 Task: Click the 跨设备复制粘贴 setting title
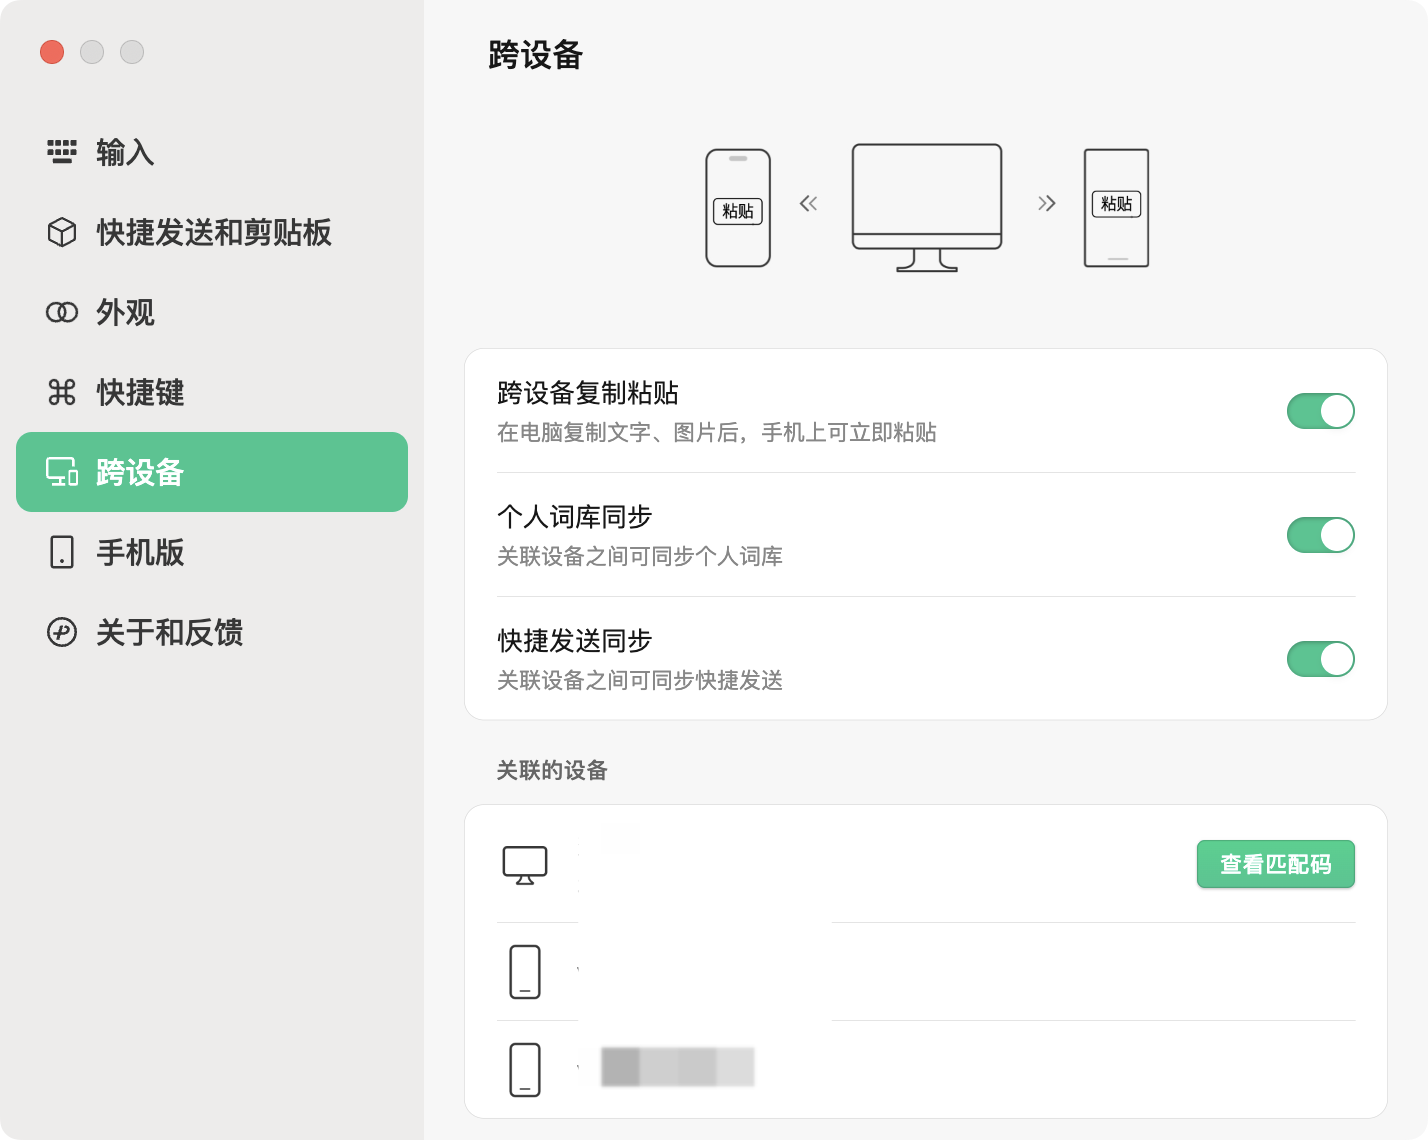point(588,393)
